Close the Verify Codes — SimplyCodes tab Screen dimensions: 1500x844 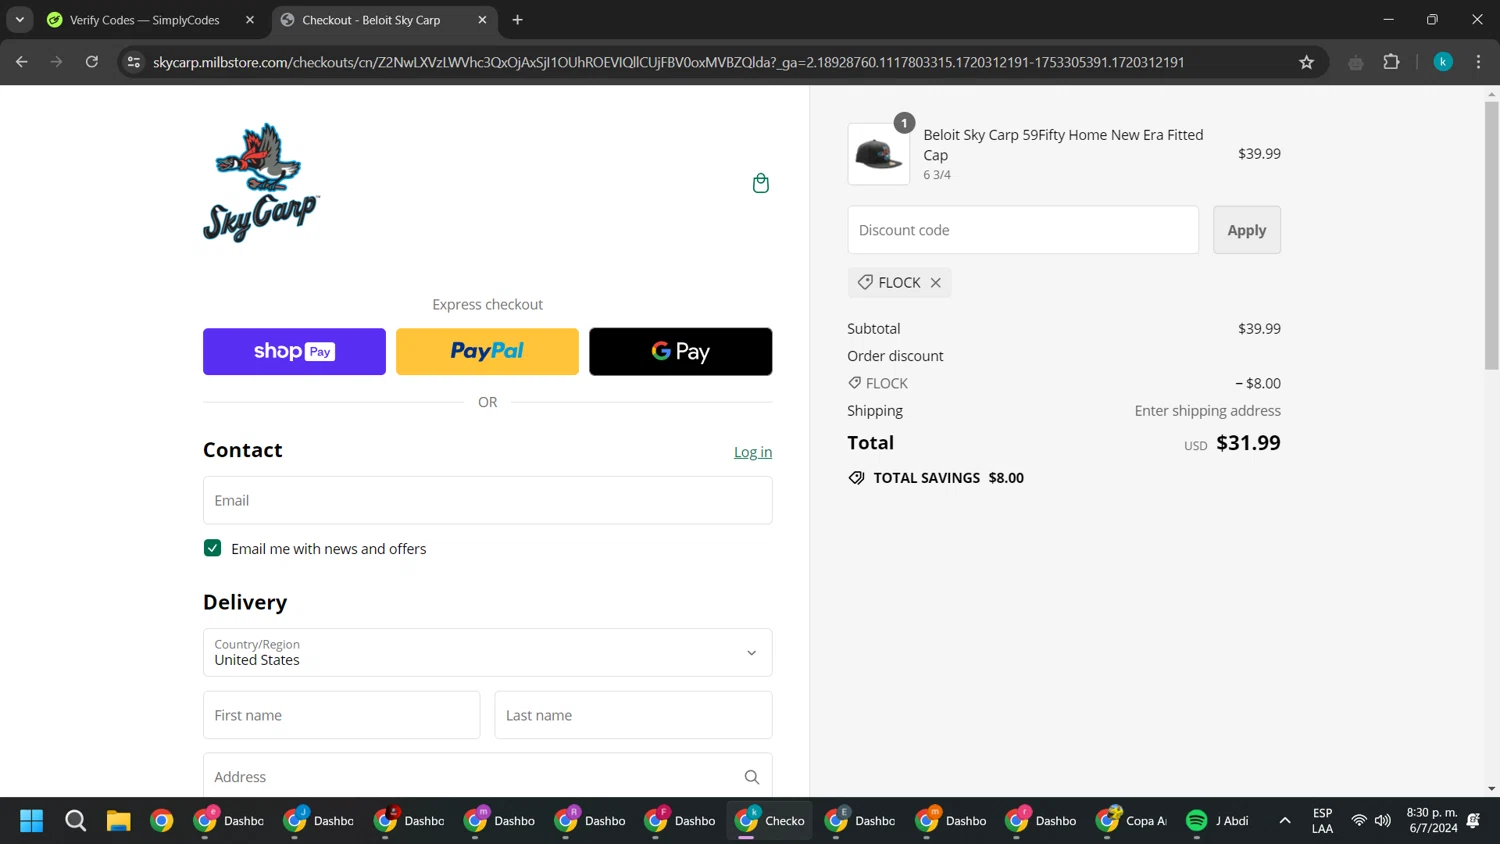click(250, 20)
